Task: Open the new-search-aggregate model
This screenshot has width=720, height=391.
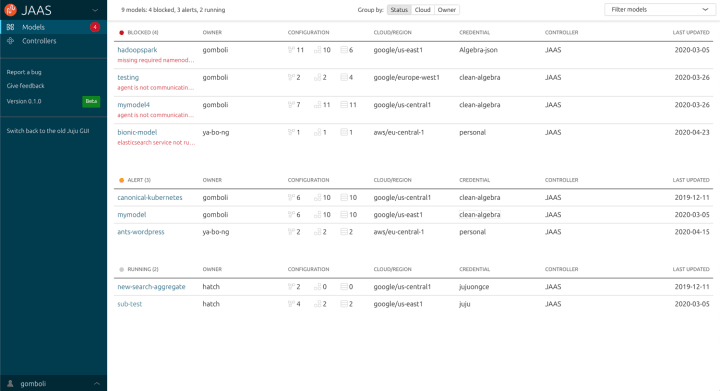Action: click(152, 286)
